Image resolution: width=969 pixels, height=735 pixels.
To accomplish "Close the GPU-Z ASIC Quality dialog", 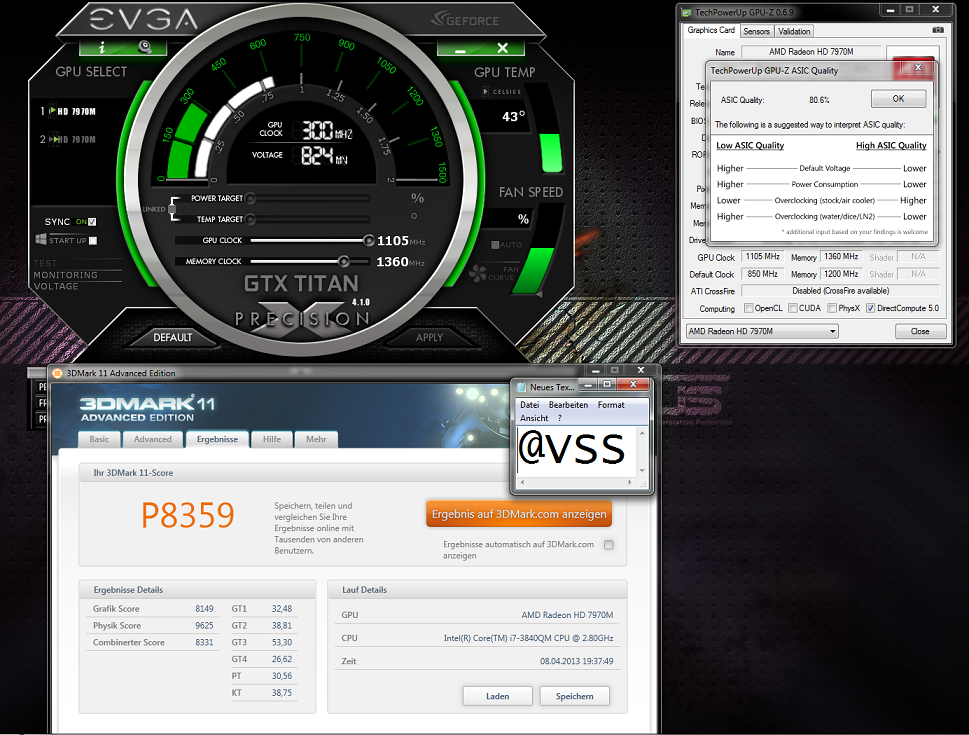I will (x=918, y=67).
